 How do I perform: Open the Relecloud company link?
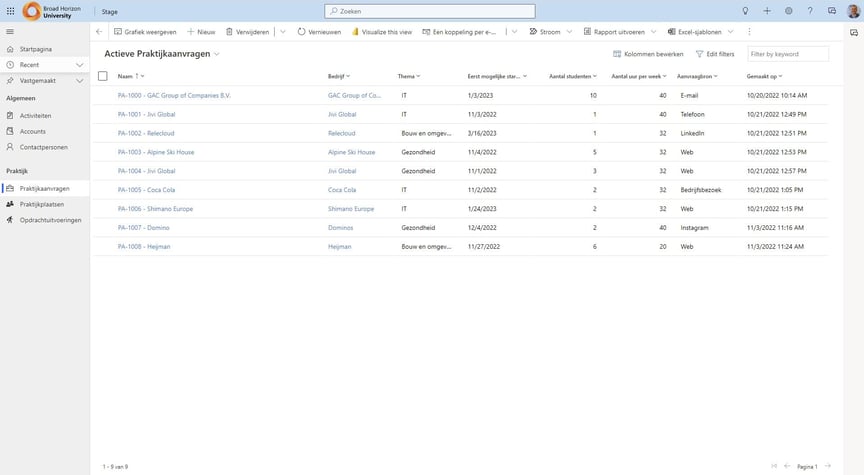coord(342,133)
